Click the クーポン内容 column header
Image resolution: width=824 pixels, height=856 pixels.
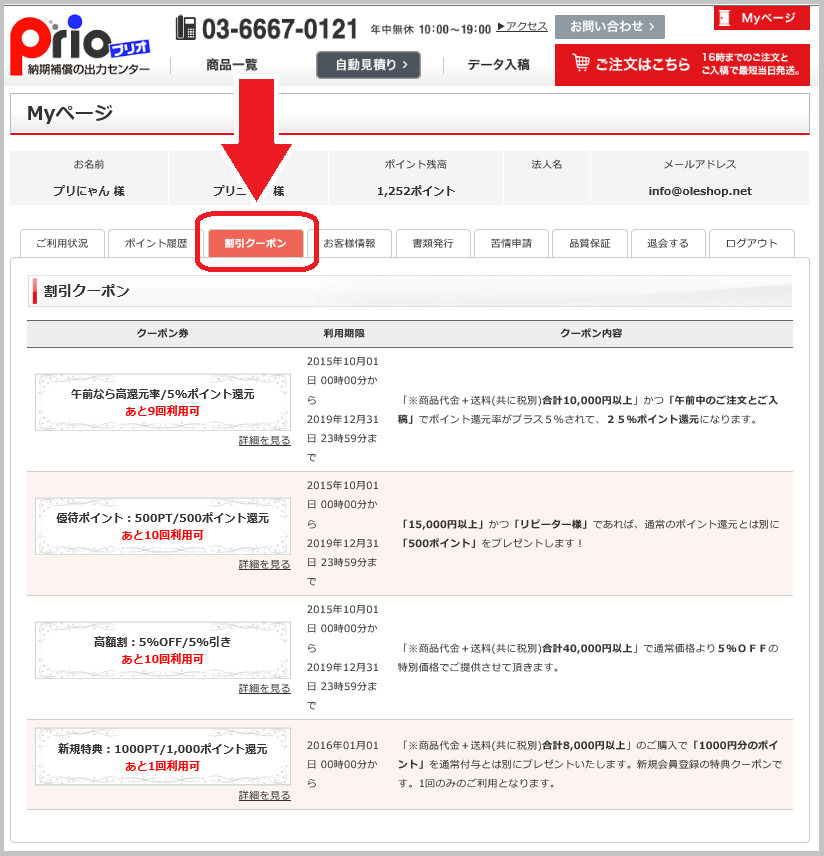(591, 333)
